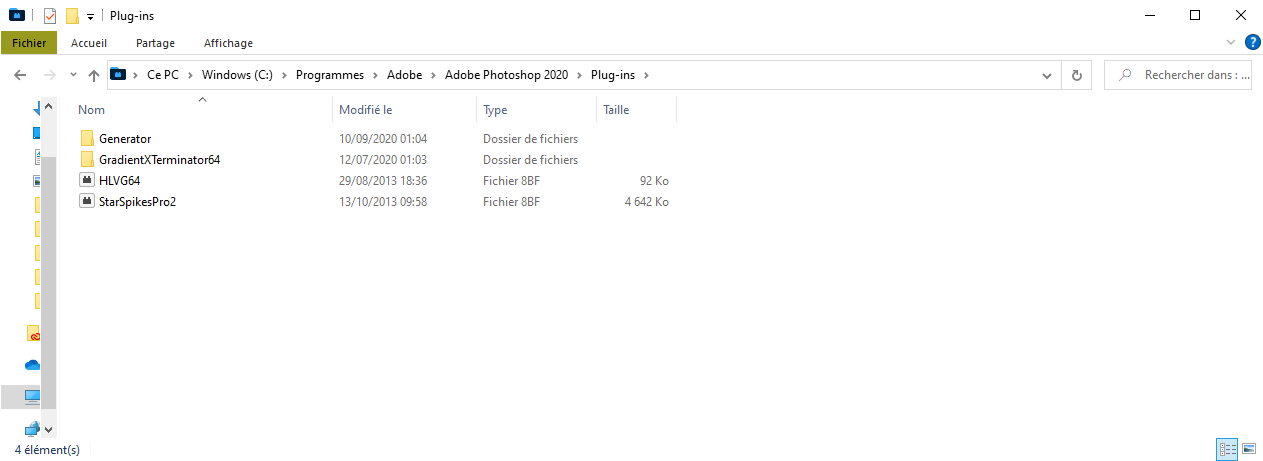This screenshot has height=461, width=1263.
Task: Click the date 13/10/2013 09:58
Action: click(x=383, y=202)
